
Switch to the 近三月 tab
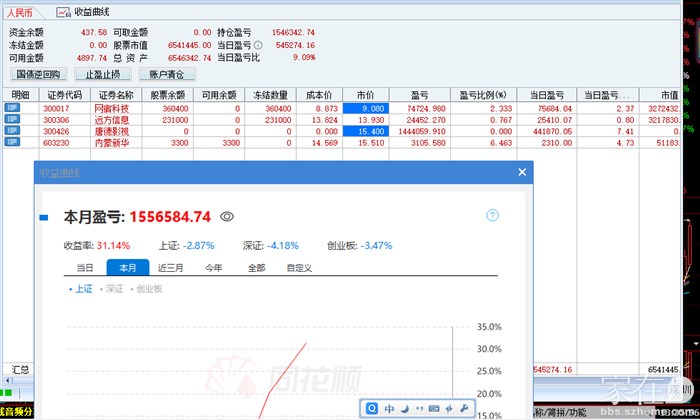171,268
